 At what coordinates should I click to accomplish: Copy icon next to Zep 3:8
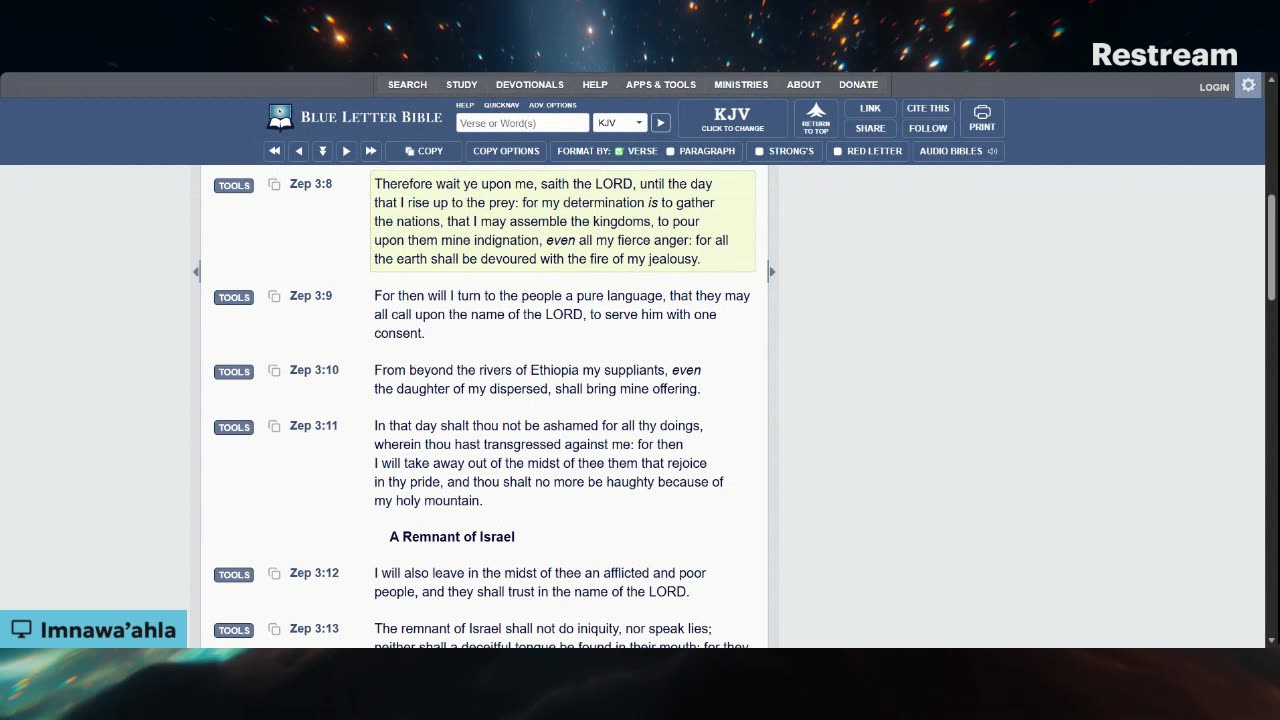click(274, 185)
